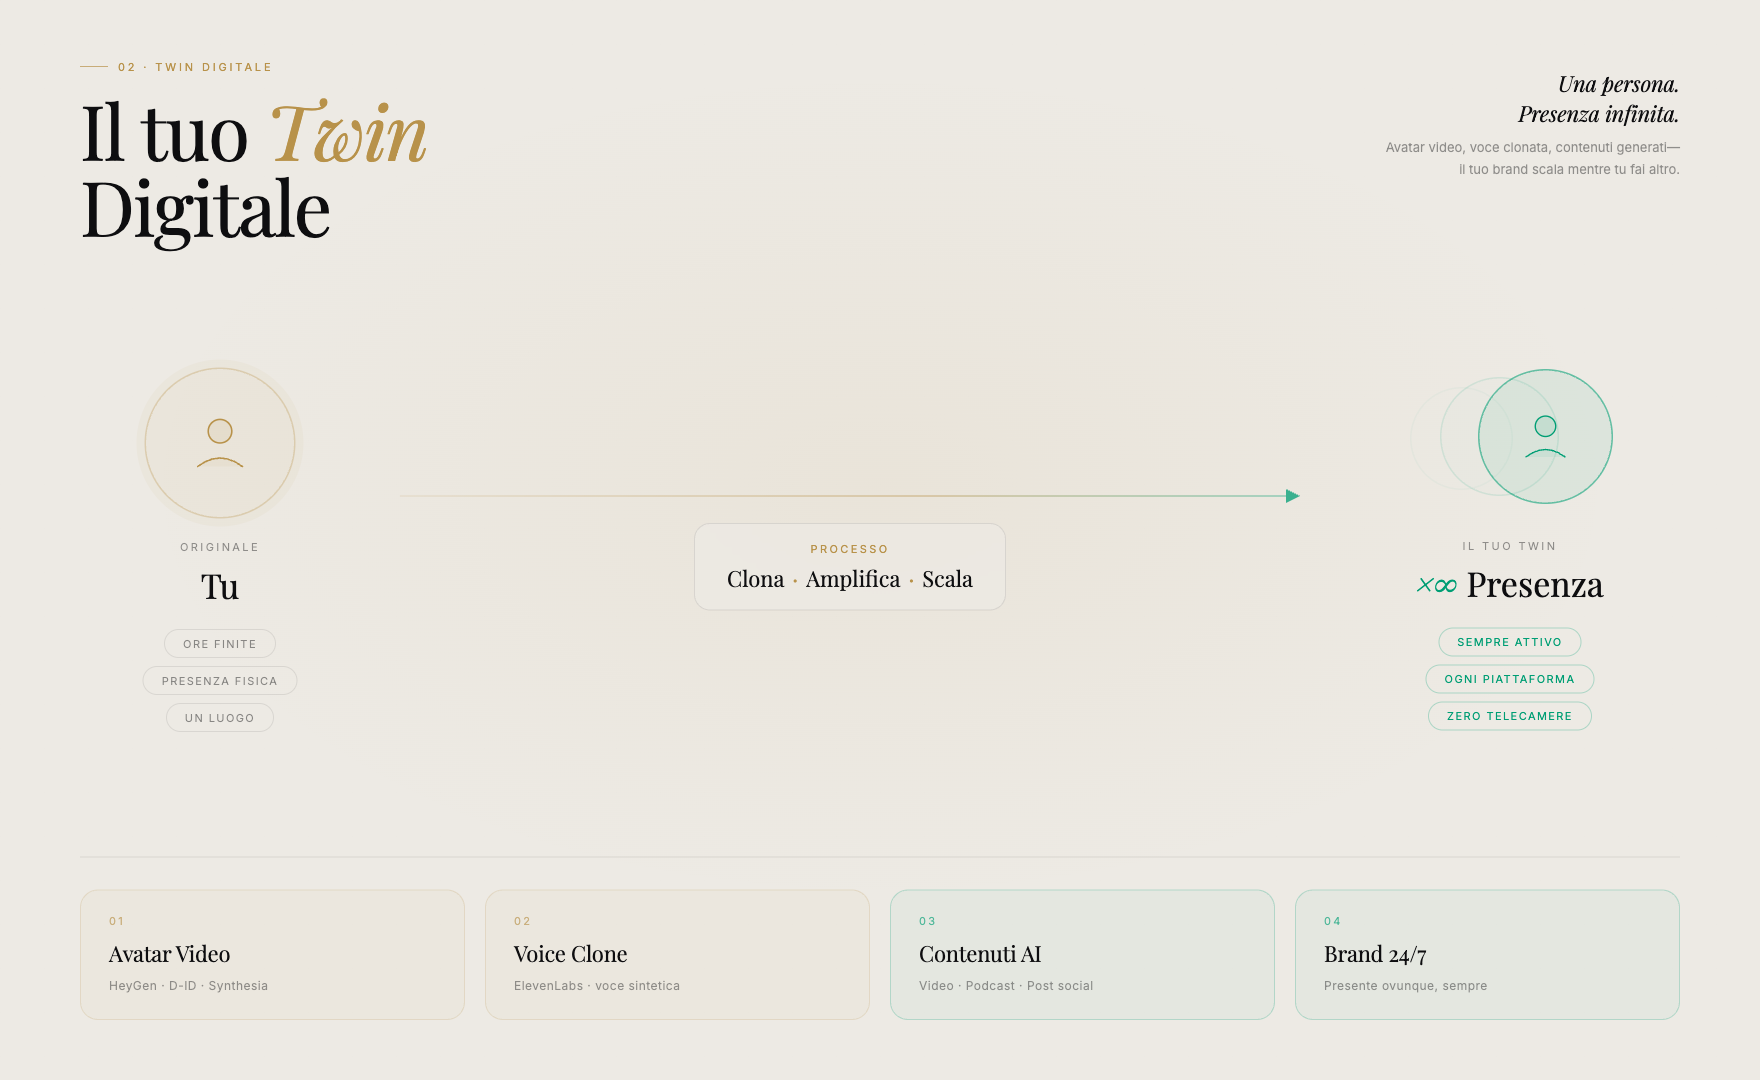Image resolution: width=1760 pixels, height=1080 pixels.
Task: Click the 'HeyGen · D-ID · Synthesia' subtitle
Action: (x=188, y=986)
